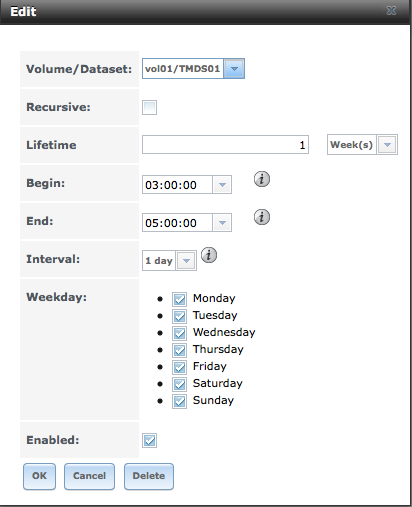
Task: Click the info icon beside End time
Action: coord(262,217)
